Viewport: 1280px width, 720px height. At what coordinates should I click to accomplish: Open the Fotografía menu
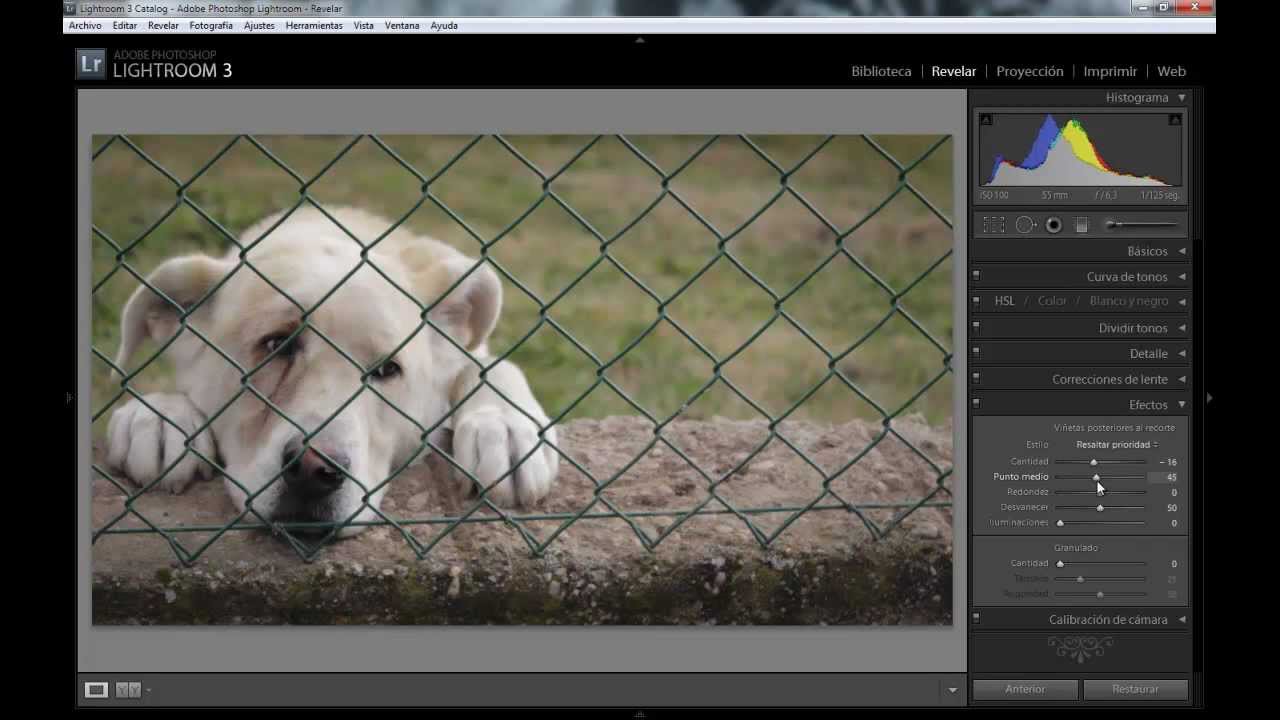coord(211,26)
